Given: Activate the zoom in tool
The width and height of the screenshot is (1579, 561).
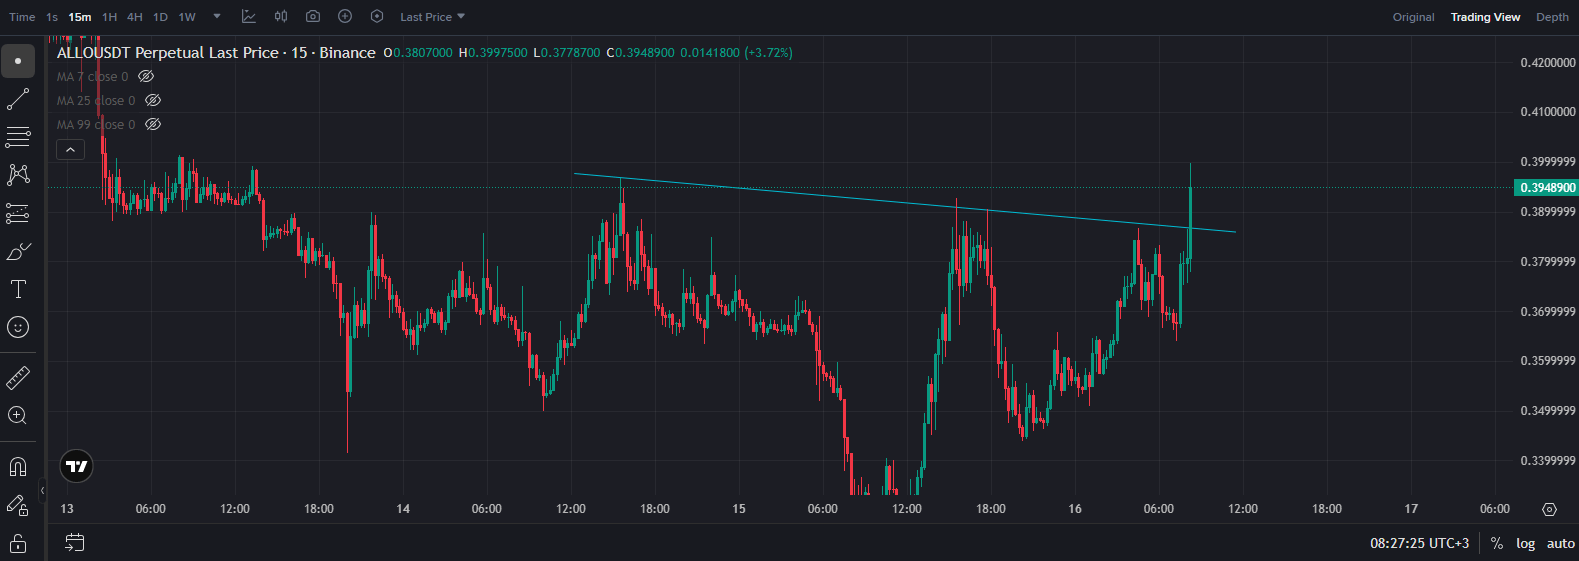Looking at the screenshot, I should coord(18,416).
